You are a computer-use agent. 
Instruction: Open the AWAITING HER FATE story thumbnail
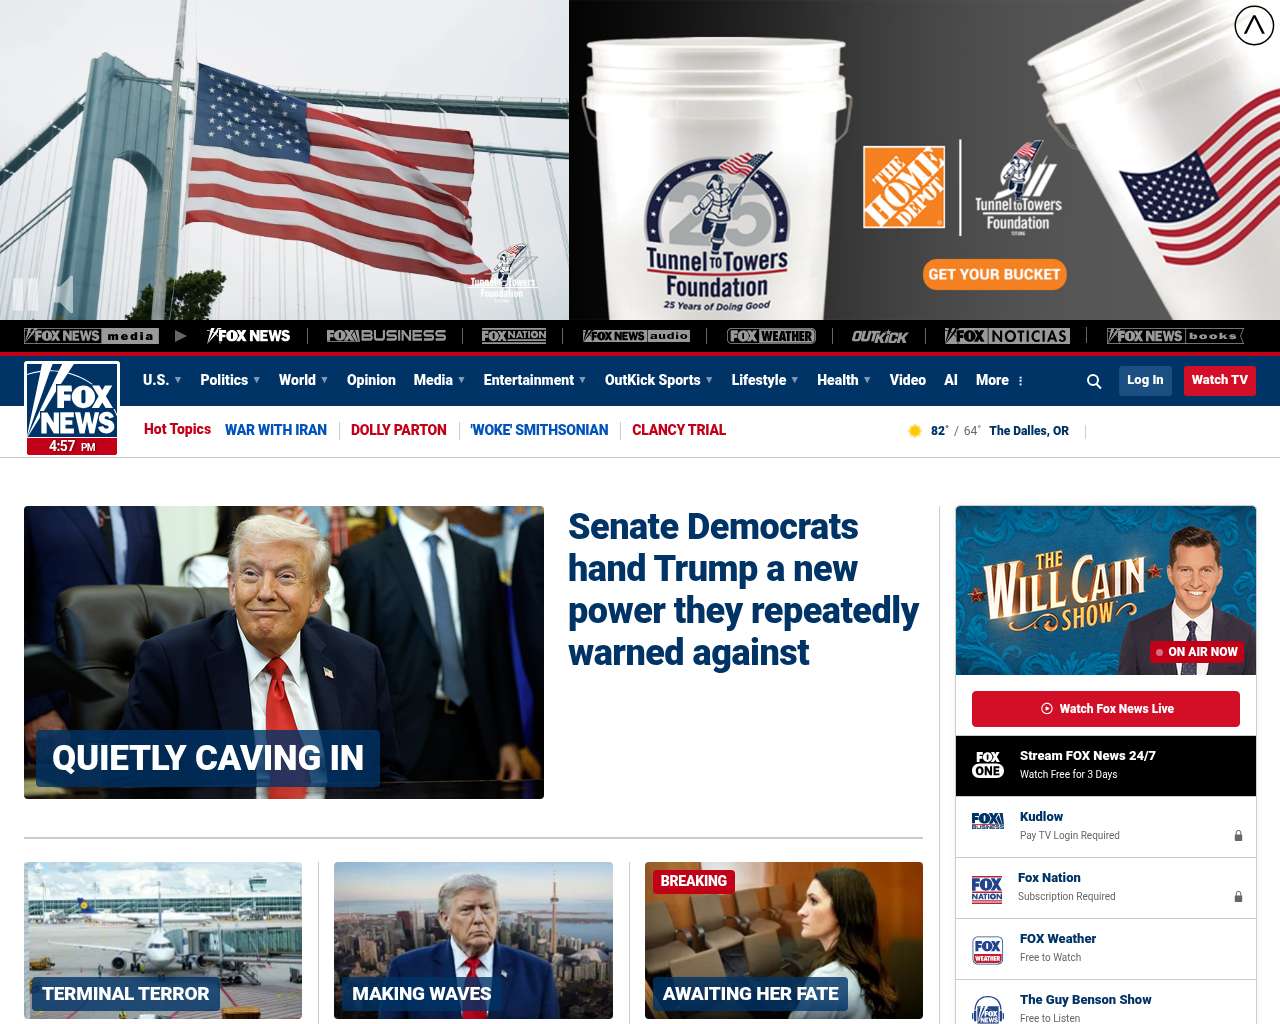tap(784, 940)
